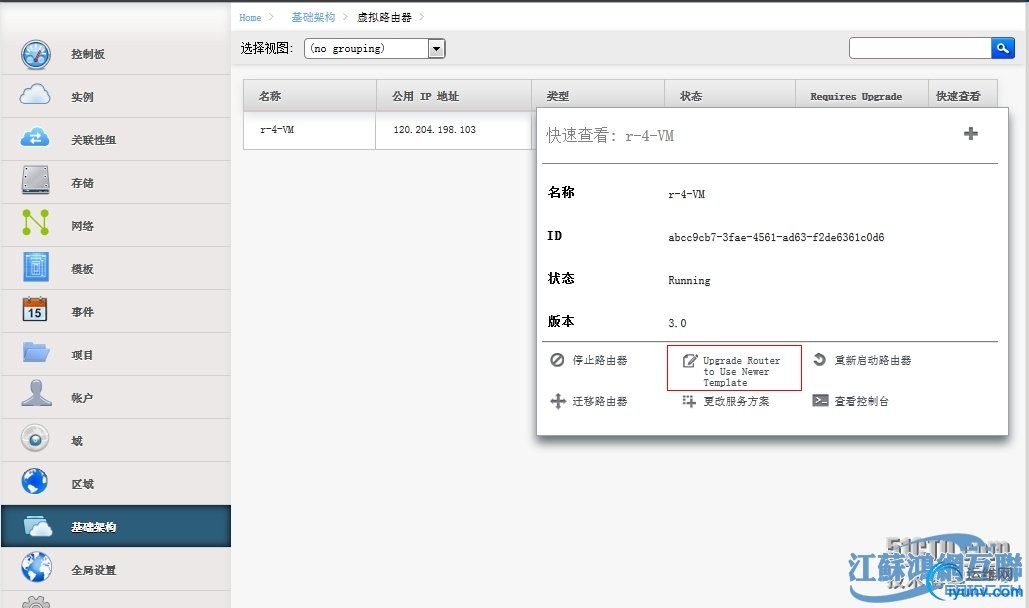The height and width of the screenshot is (608, 1029).
Task: Click the version value 3.0
Action: [677, 323]
